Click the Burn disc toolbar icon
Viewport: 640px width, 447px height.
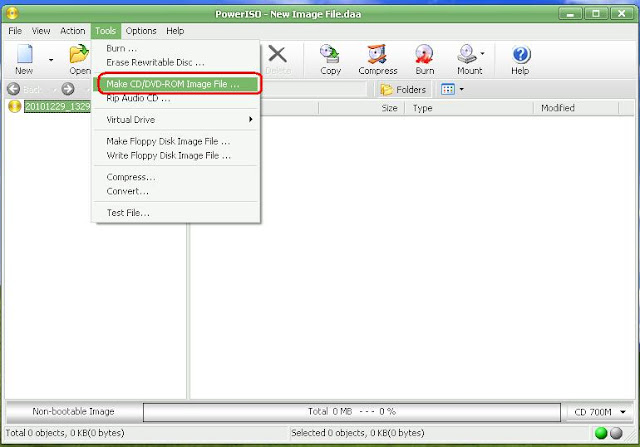pyautogui.click(x=424, y=54)
